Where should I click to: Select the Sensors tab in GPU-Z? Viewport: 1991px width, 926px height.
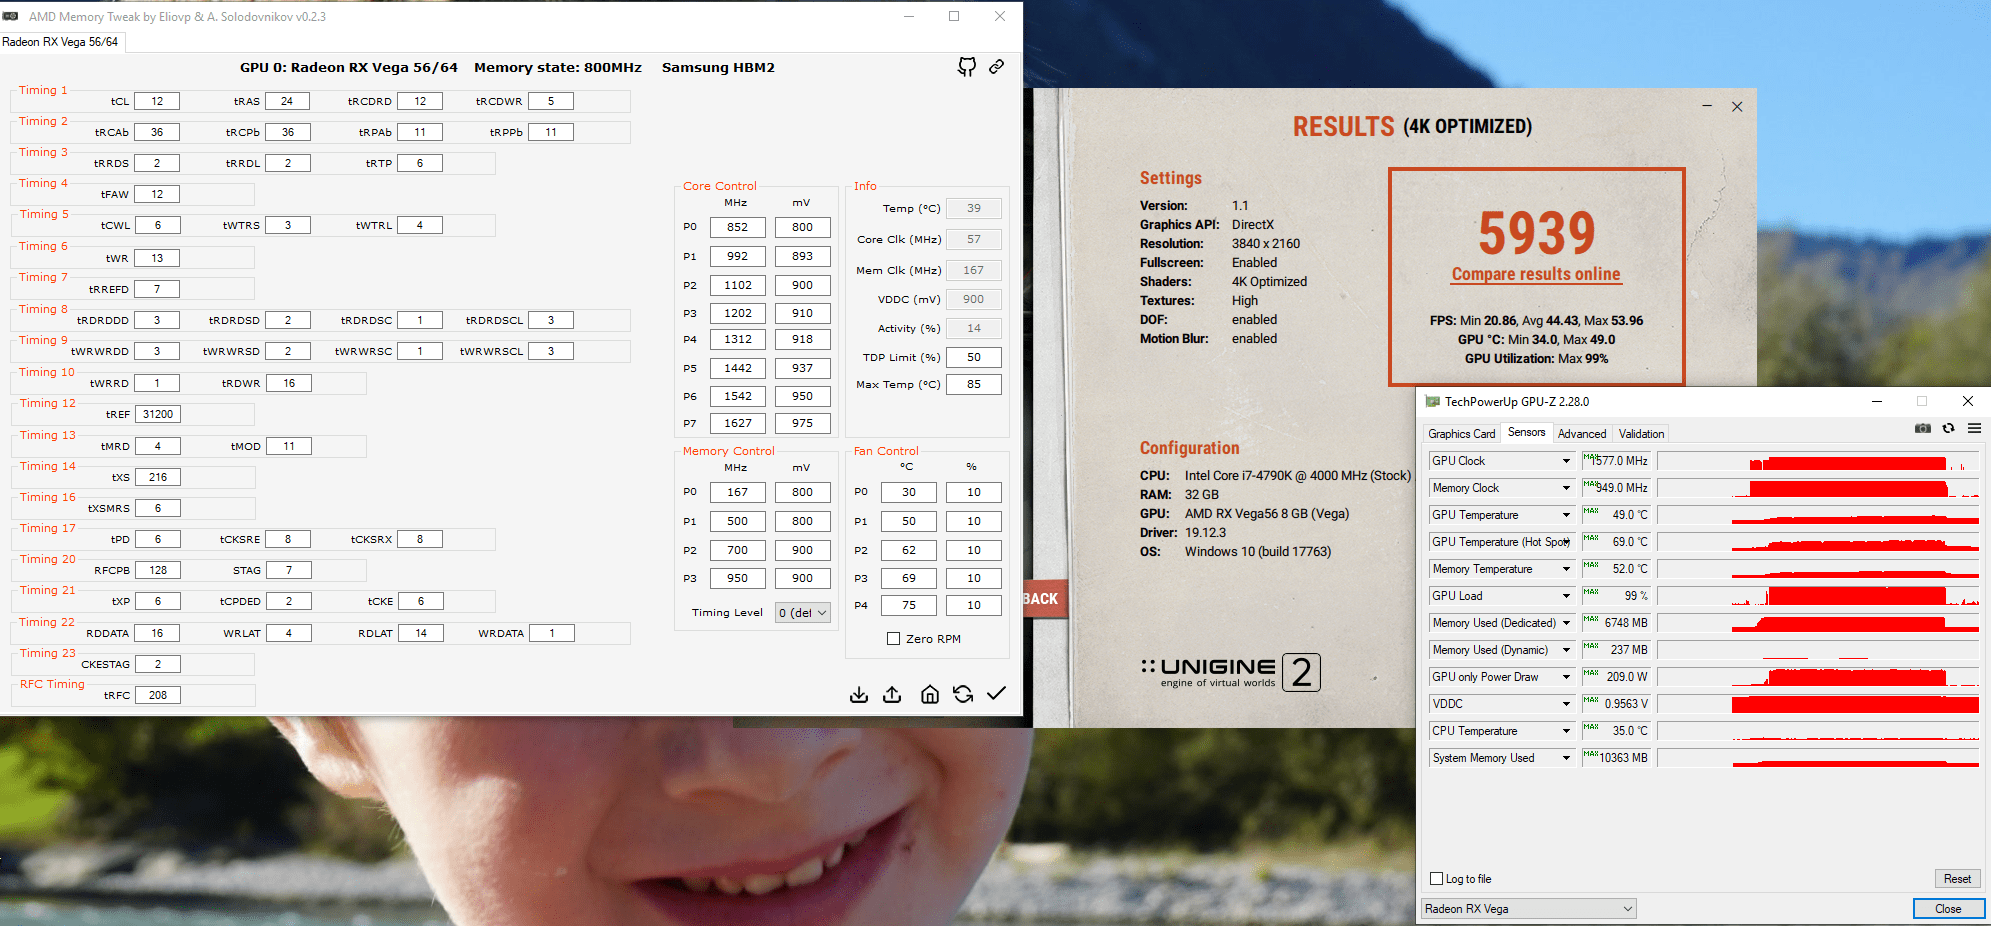click(1527, 432)
